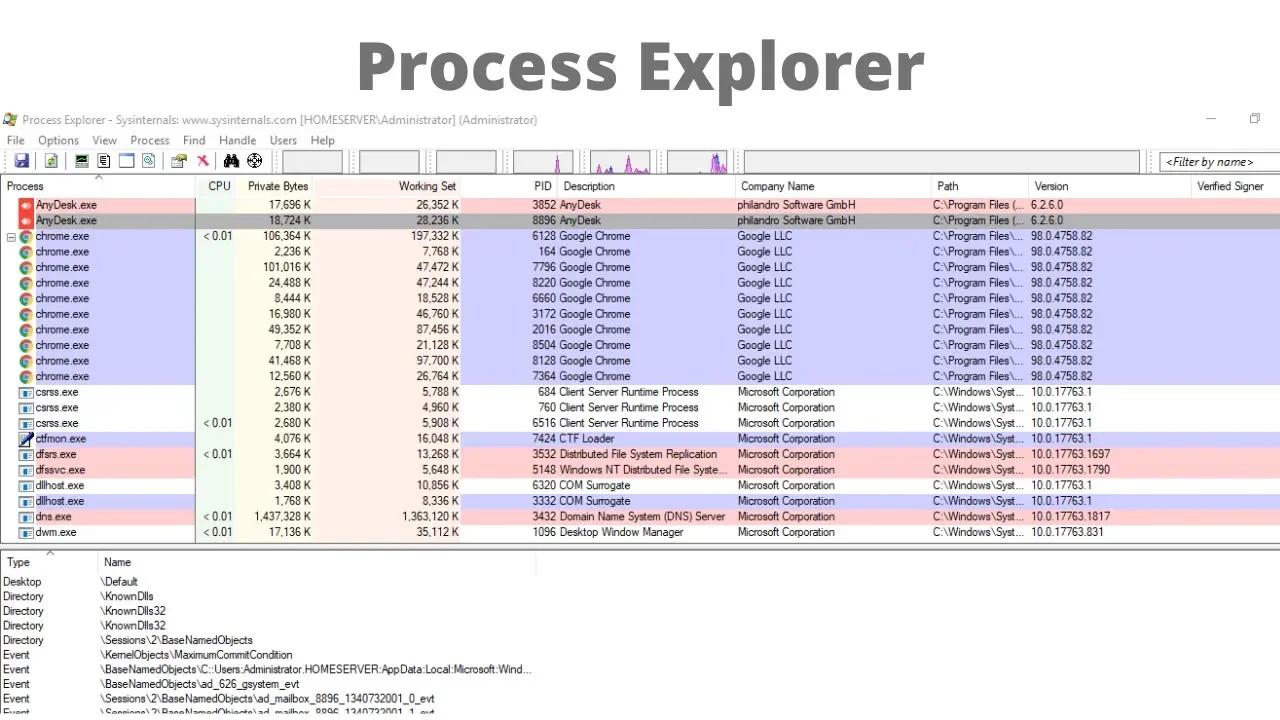
Task: Select the \Default desktop handle row
Action: [268, 581]
